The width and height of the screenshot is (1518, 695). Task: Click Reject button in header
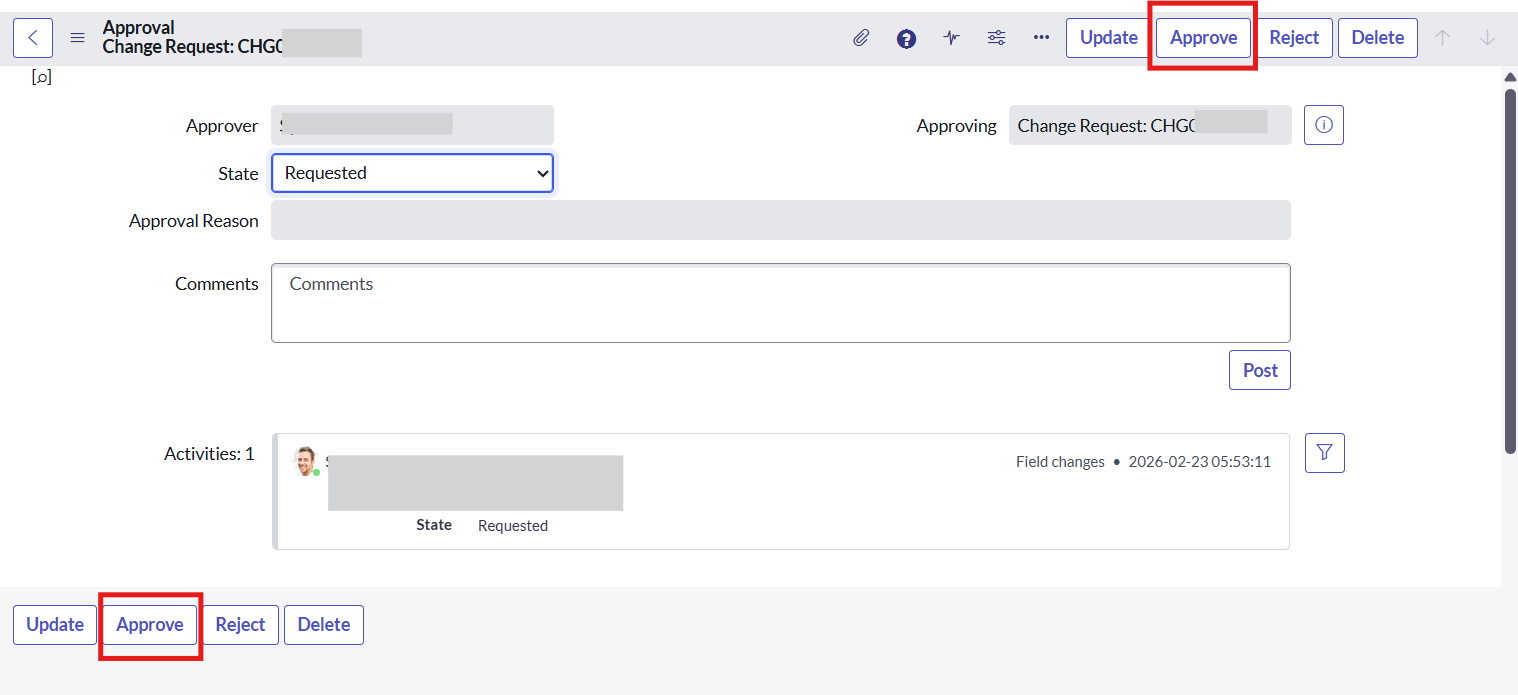click(x=1294, y=38)
